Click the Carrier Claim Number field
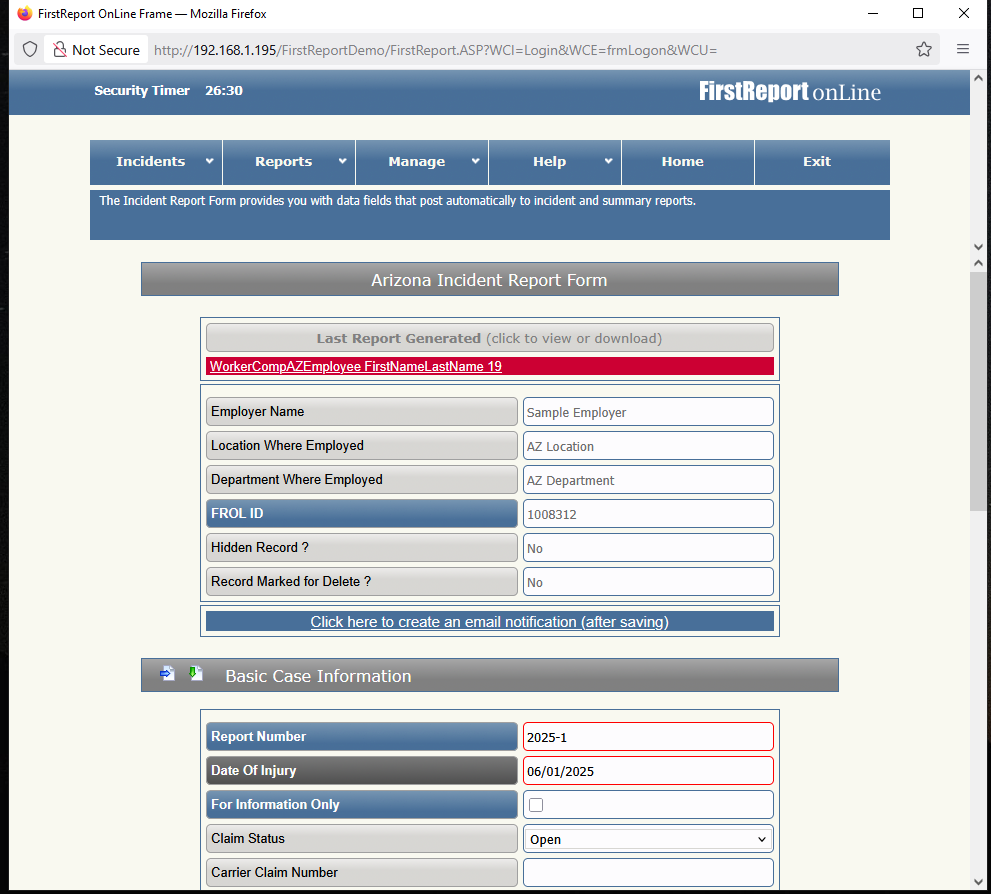The image size is (991, 894). [647, 873]
